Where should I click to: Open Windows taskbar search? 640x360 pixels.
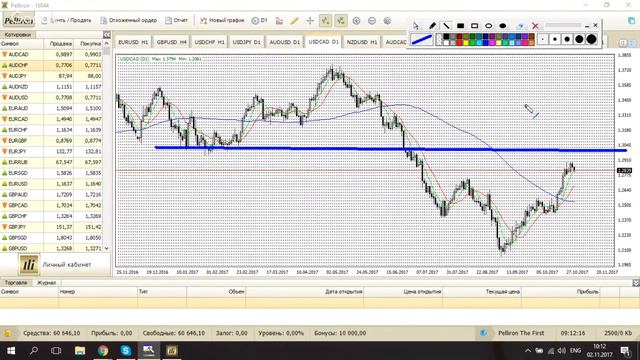pyautogui.click(x=34, y=351)
